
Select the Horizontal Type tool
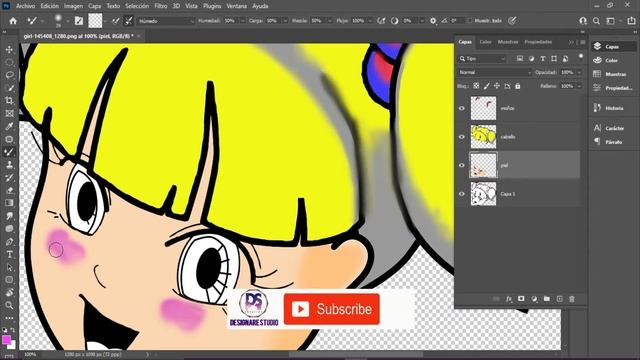point(9,254)
